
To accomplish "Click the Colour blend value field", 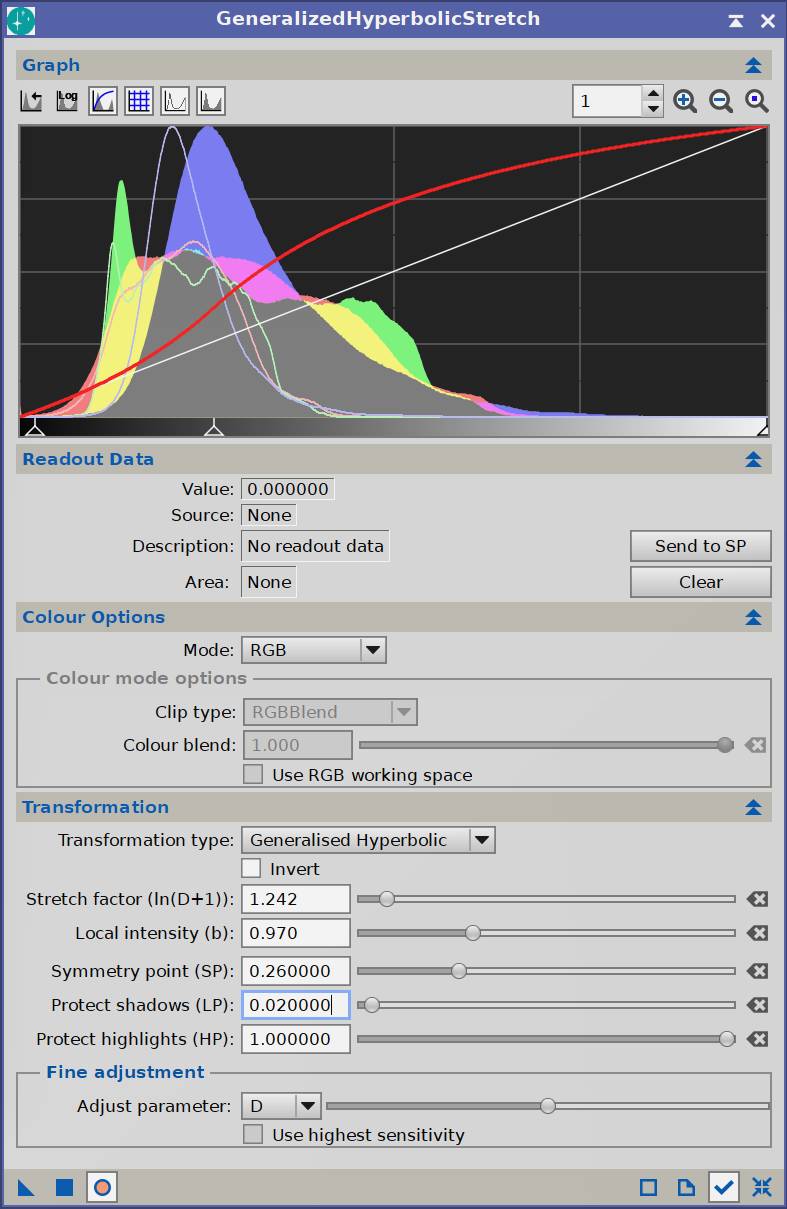I will [297, 745].
